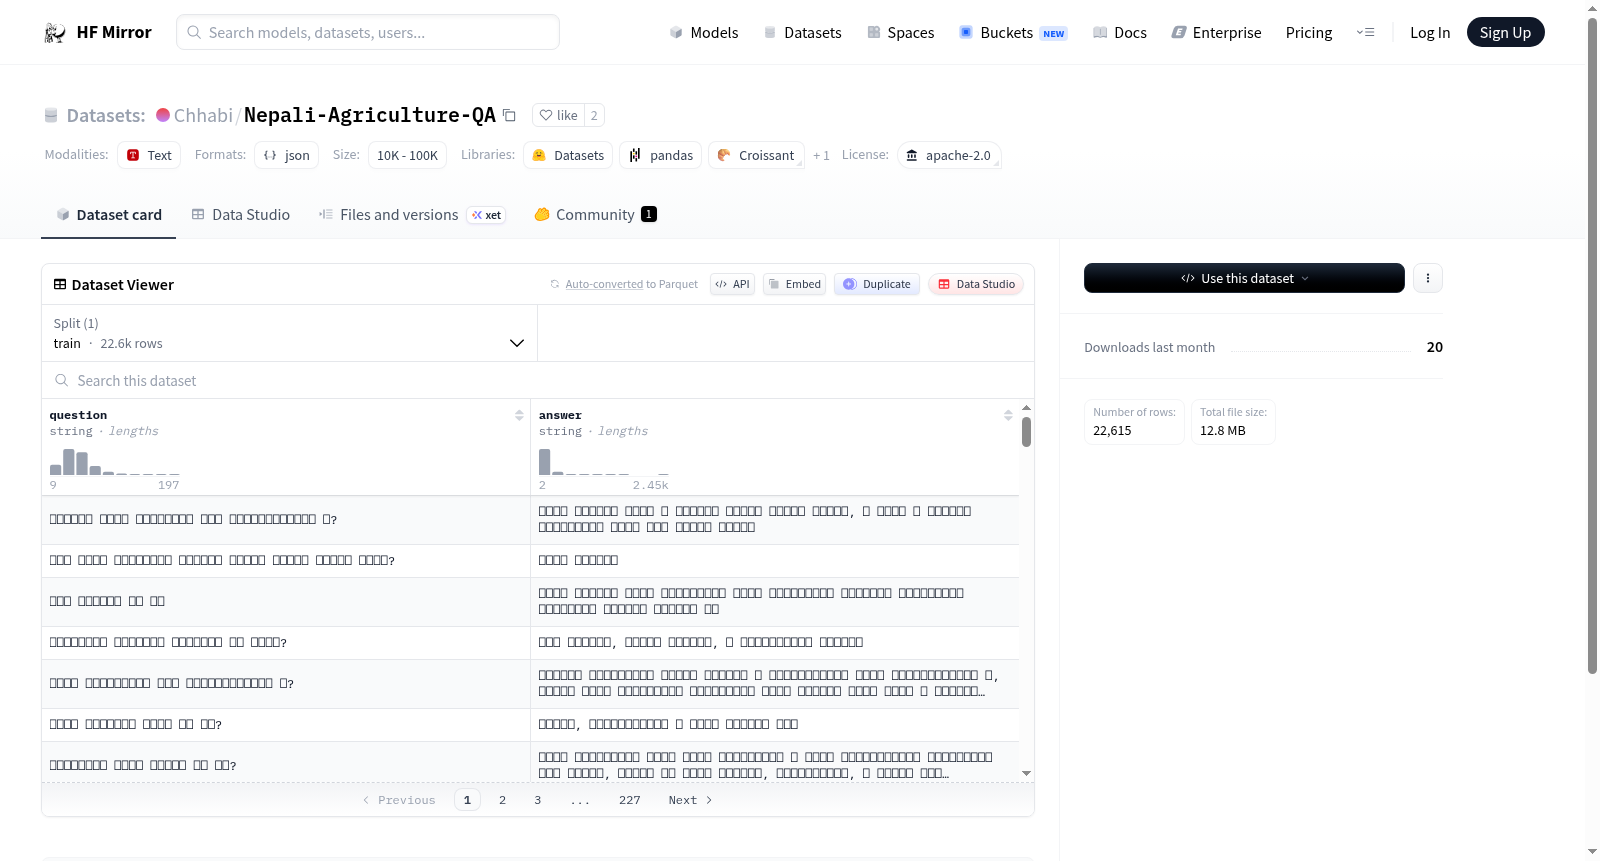
Task: Click the Dataset Viewer table icon
Action: [60, 285]
